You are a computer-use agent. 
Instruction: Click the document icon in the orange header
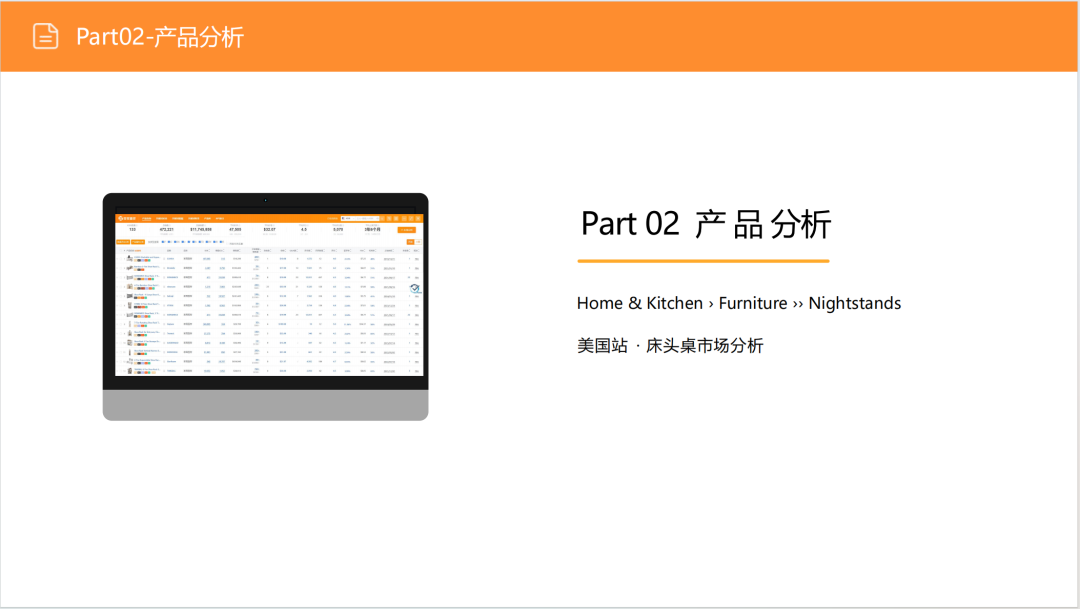(x=45, y=37)
